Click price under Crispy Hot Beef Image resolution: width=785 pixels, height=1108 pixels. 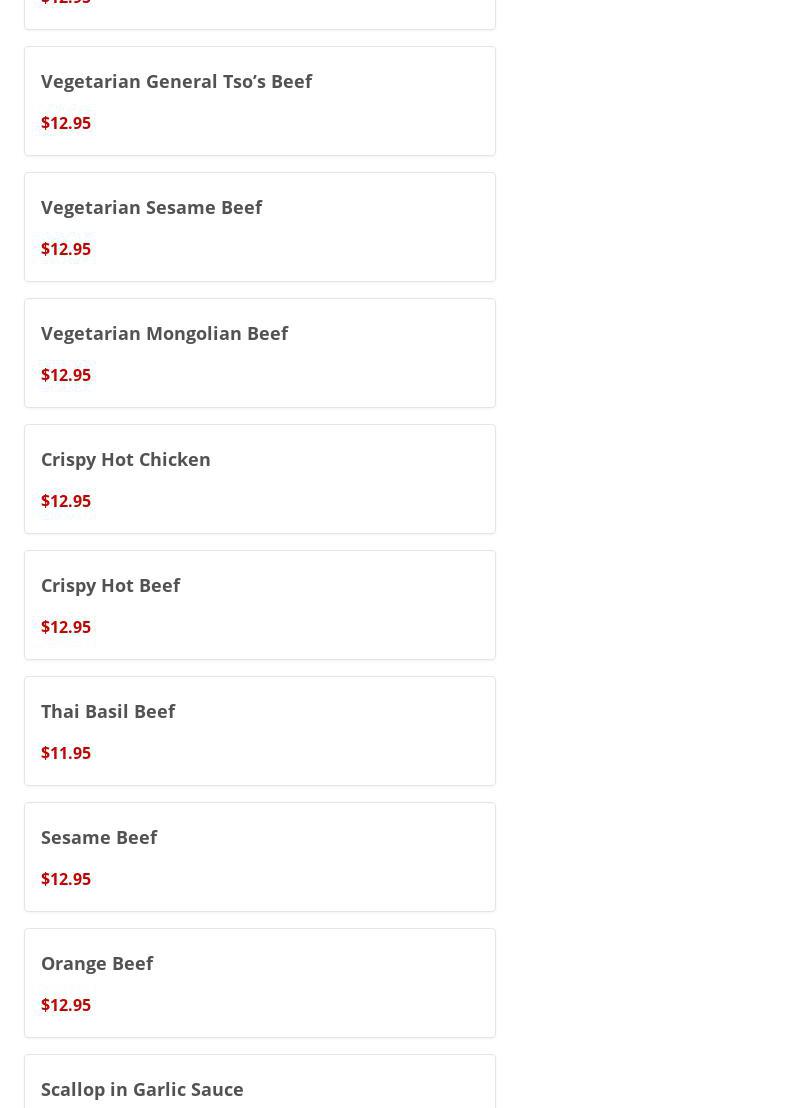click(66, 627)
